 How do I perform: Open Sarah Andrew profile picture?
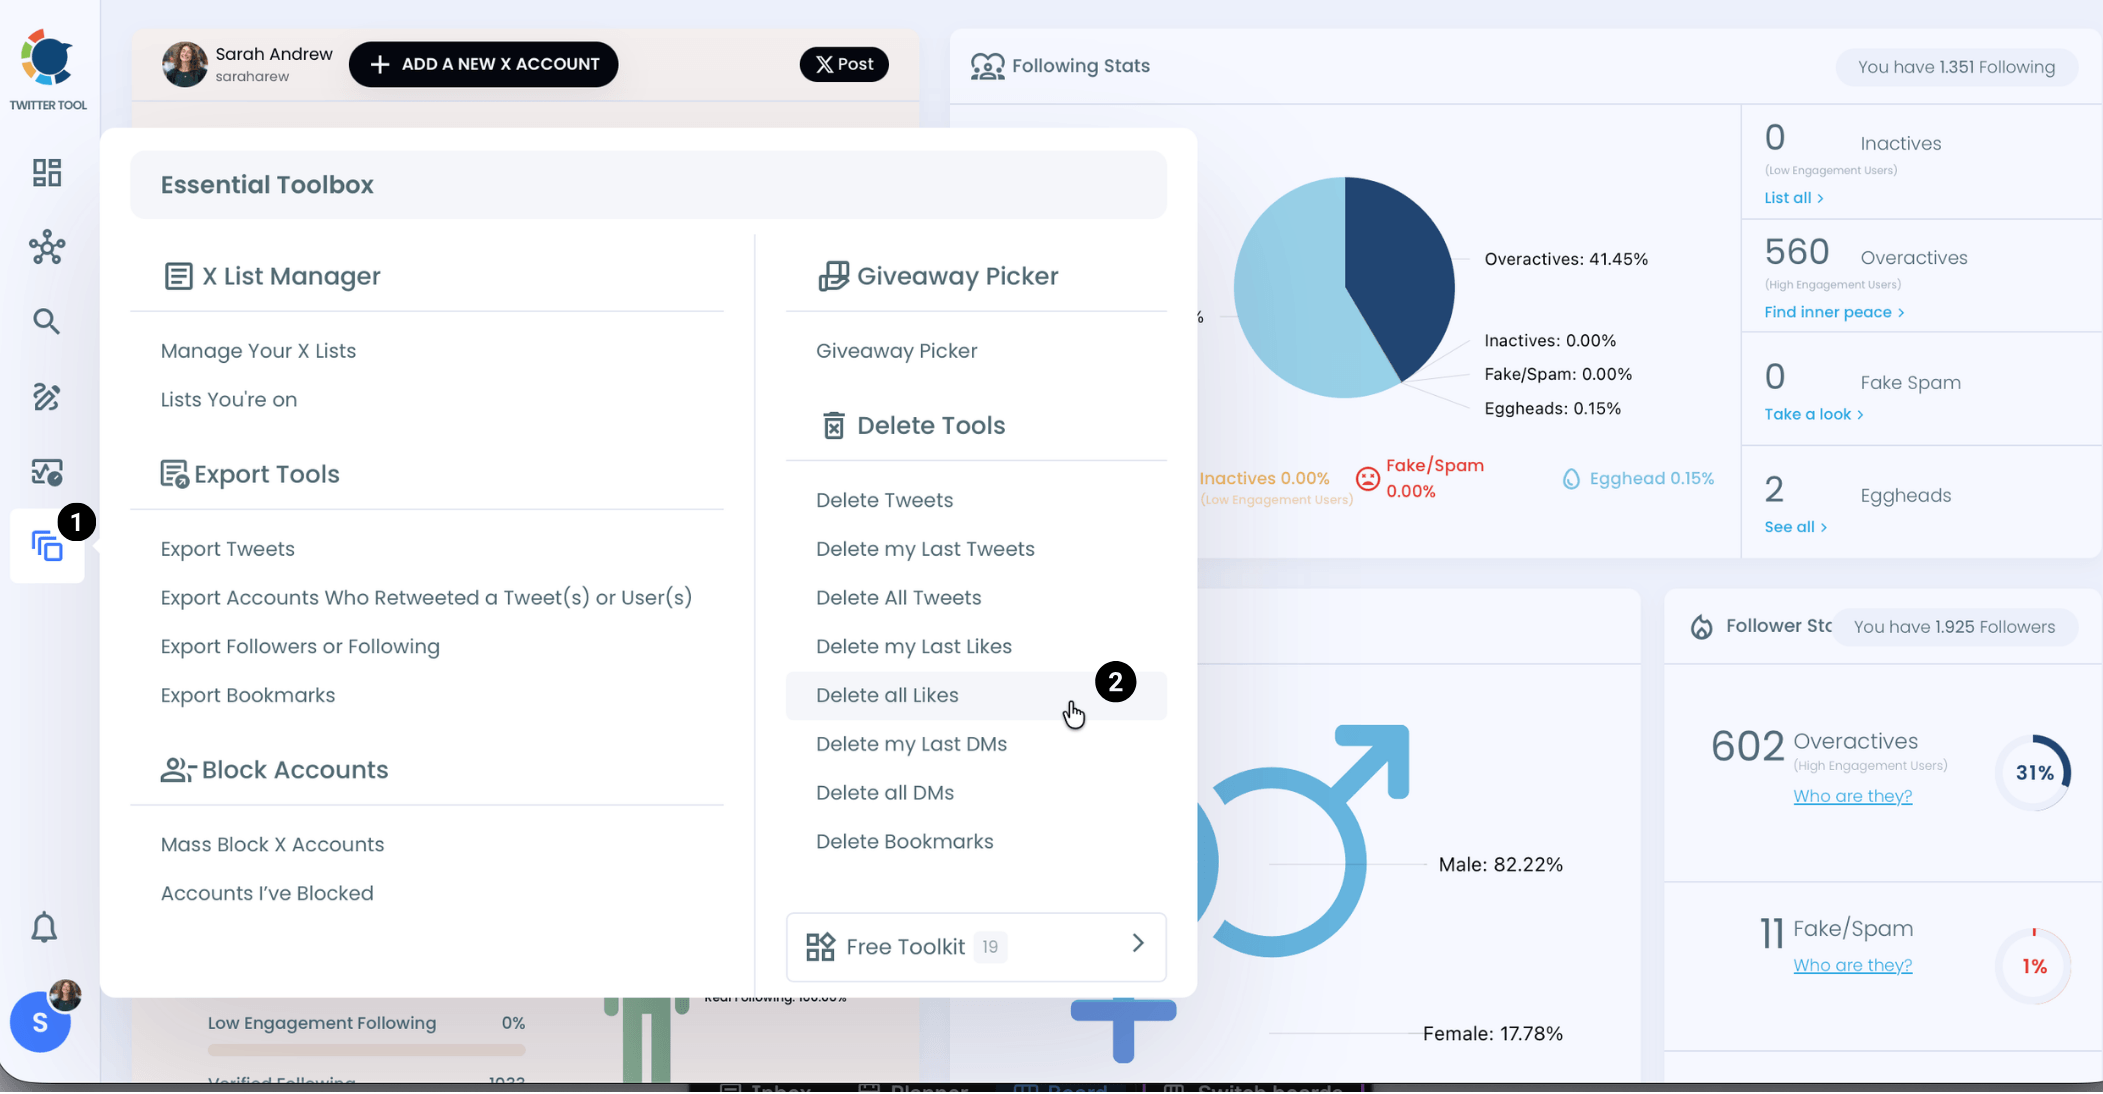(x=185, y=65)
